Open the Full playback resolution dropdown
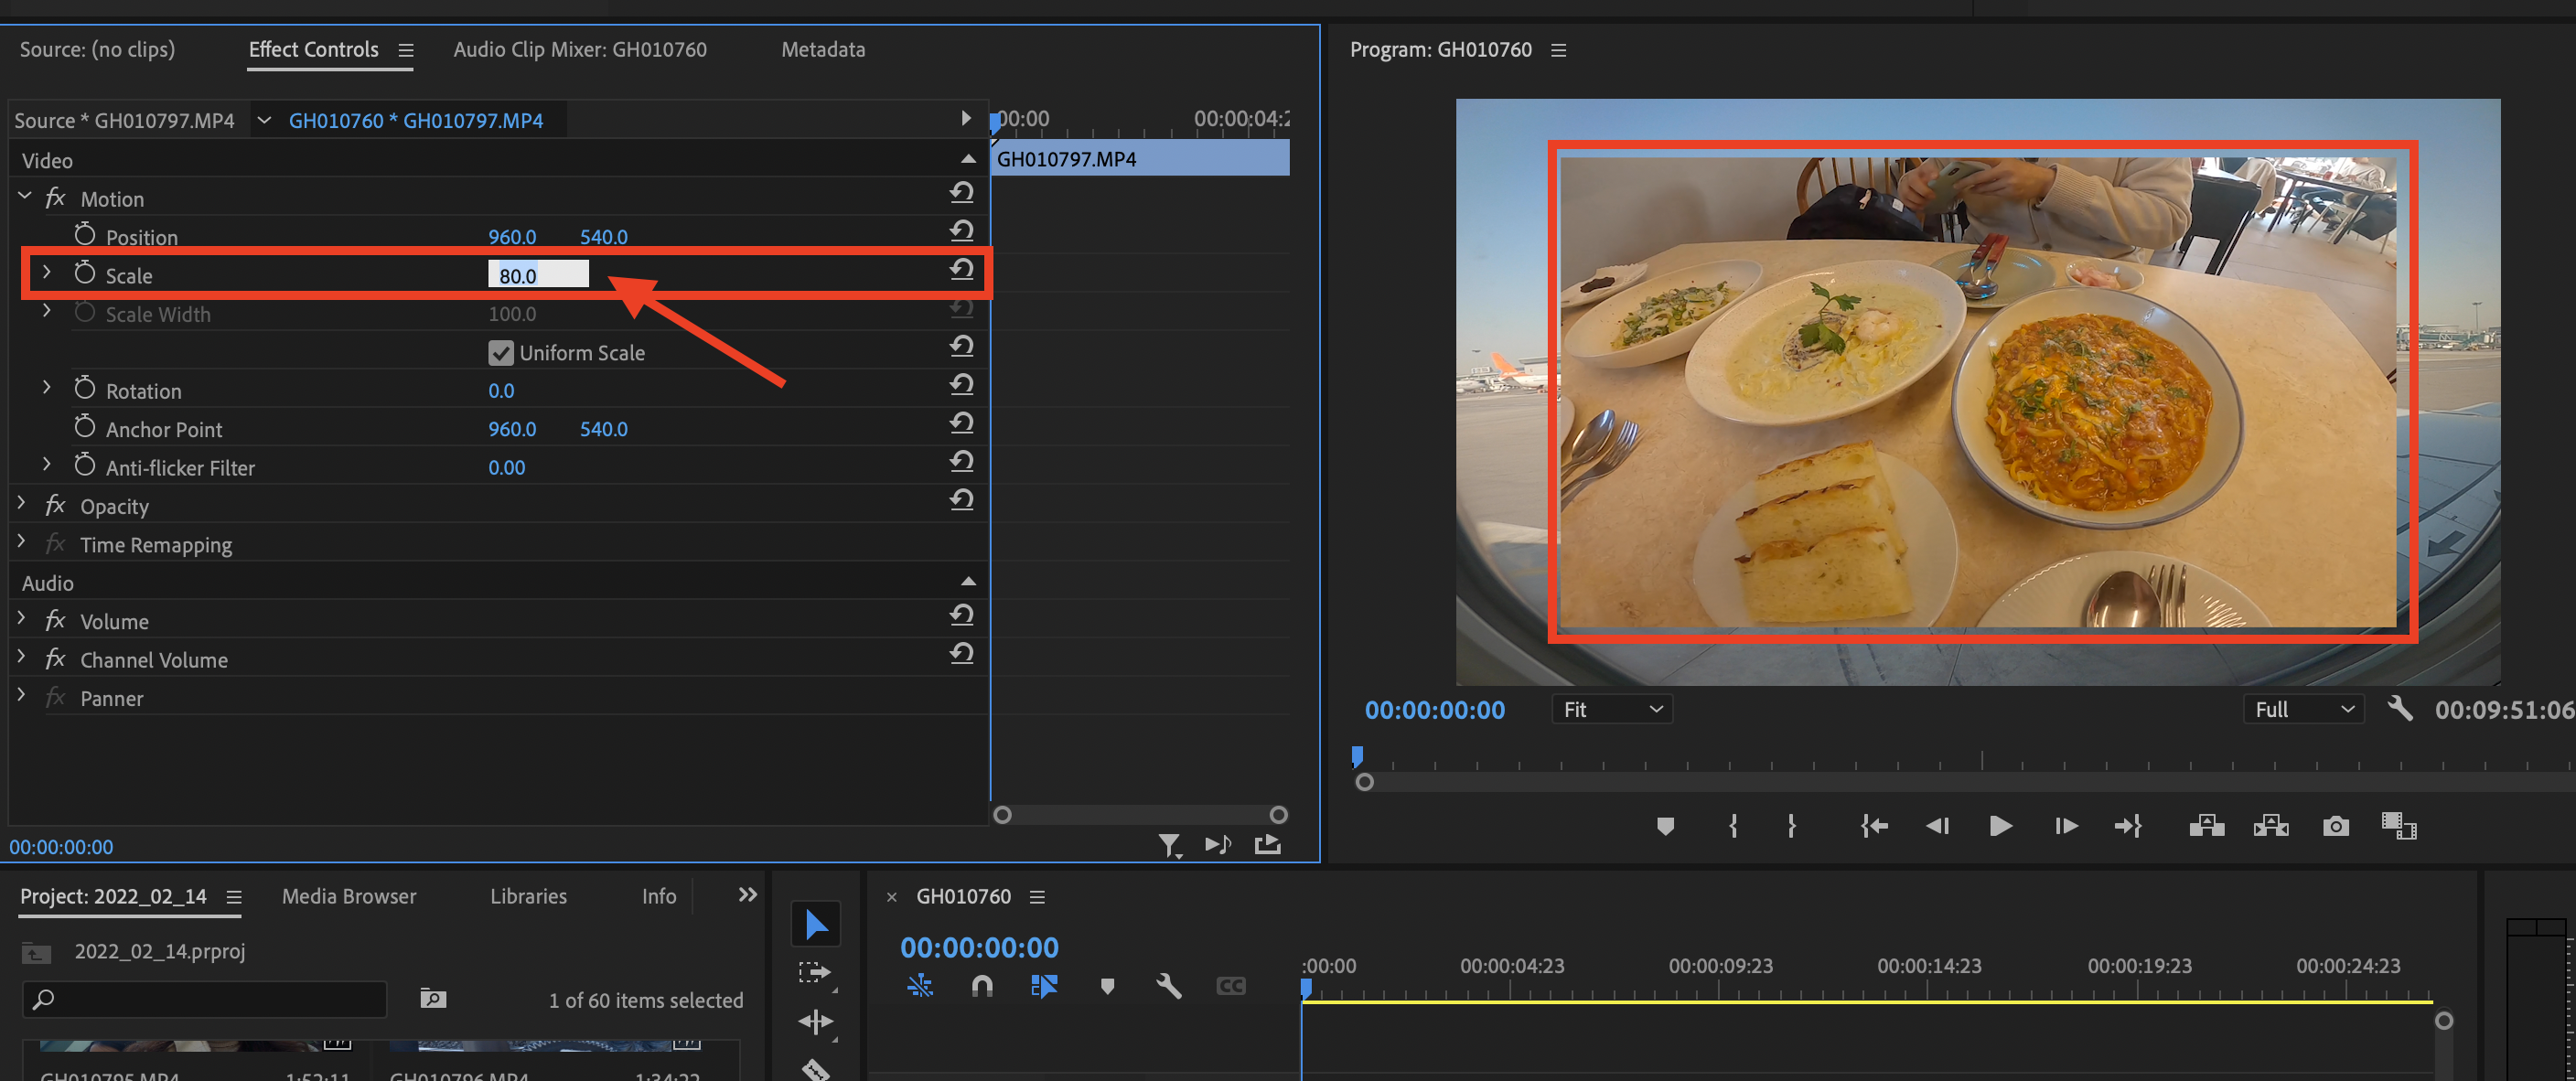Screen dimensions: 2576x1081 point(2303,709)
